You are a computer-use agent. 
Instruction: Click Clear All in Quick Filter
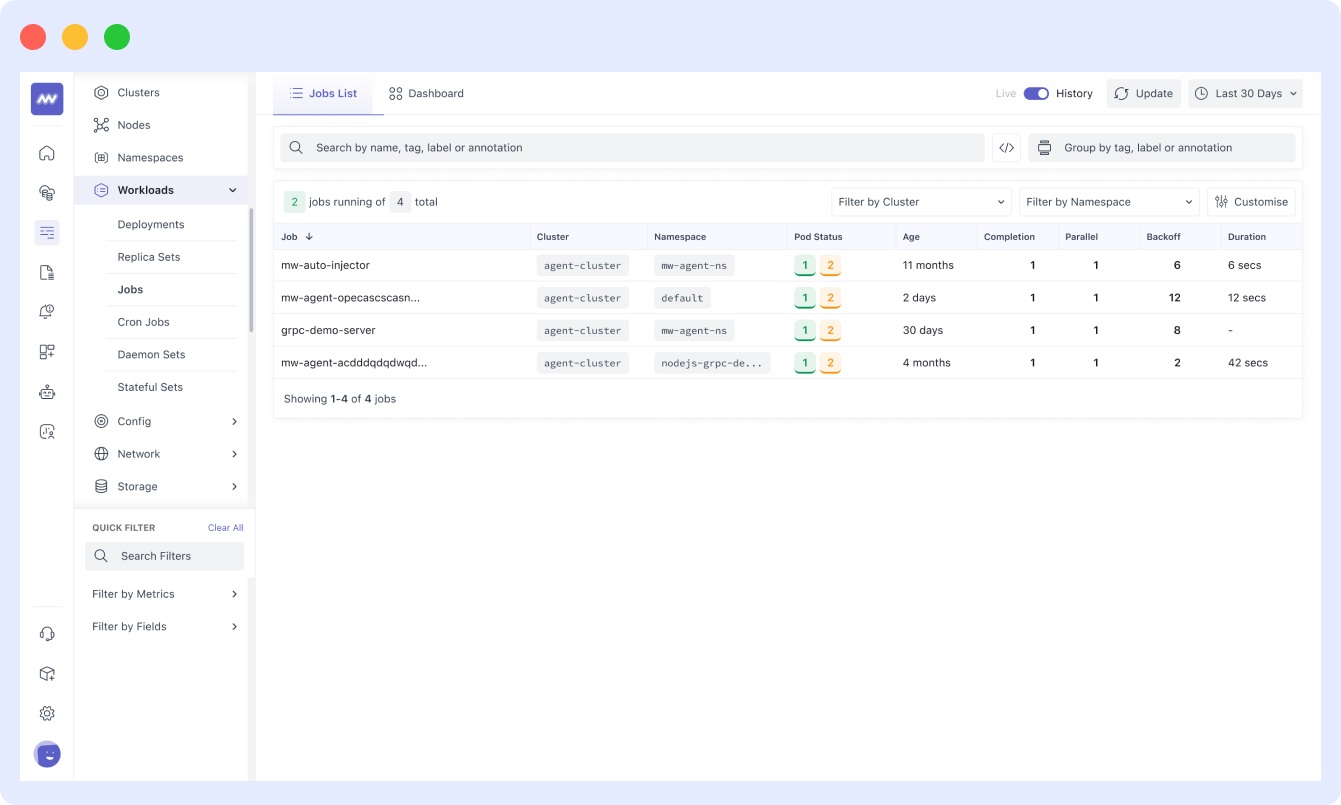click(x=225, y=528)
